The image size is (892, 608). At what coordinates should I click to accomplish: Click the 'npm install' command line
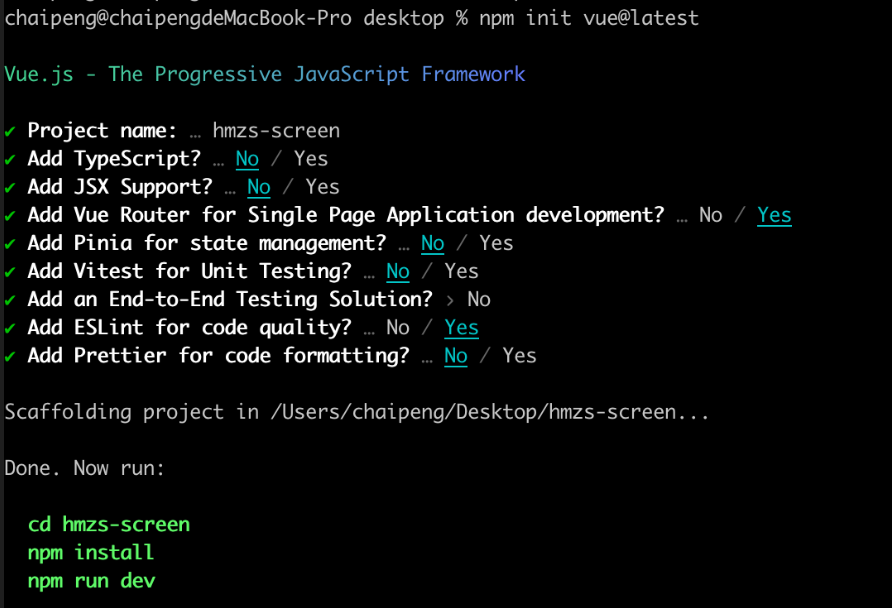(x=91, y=553)
